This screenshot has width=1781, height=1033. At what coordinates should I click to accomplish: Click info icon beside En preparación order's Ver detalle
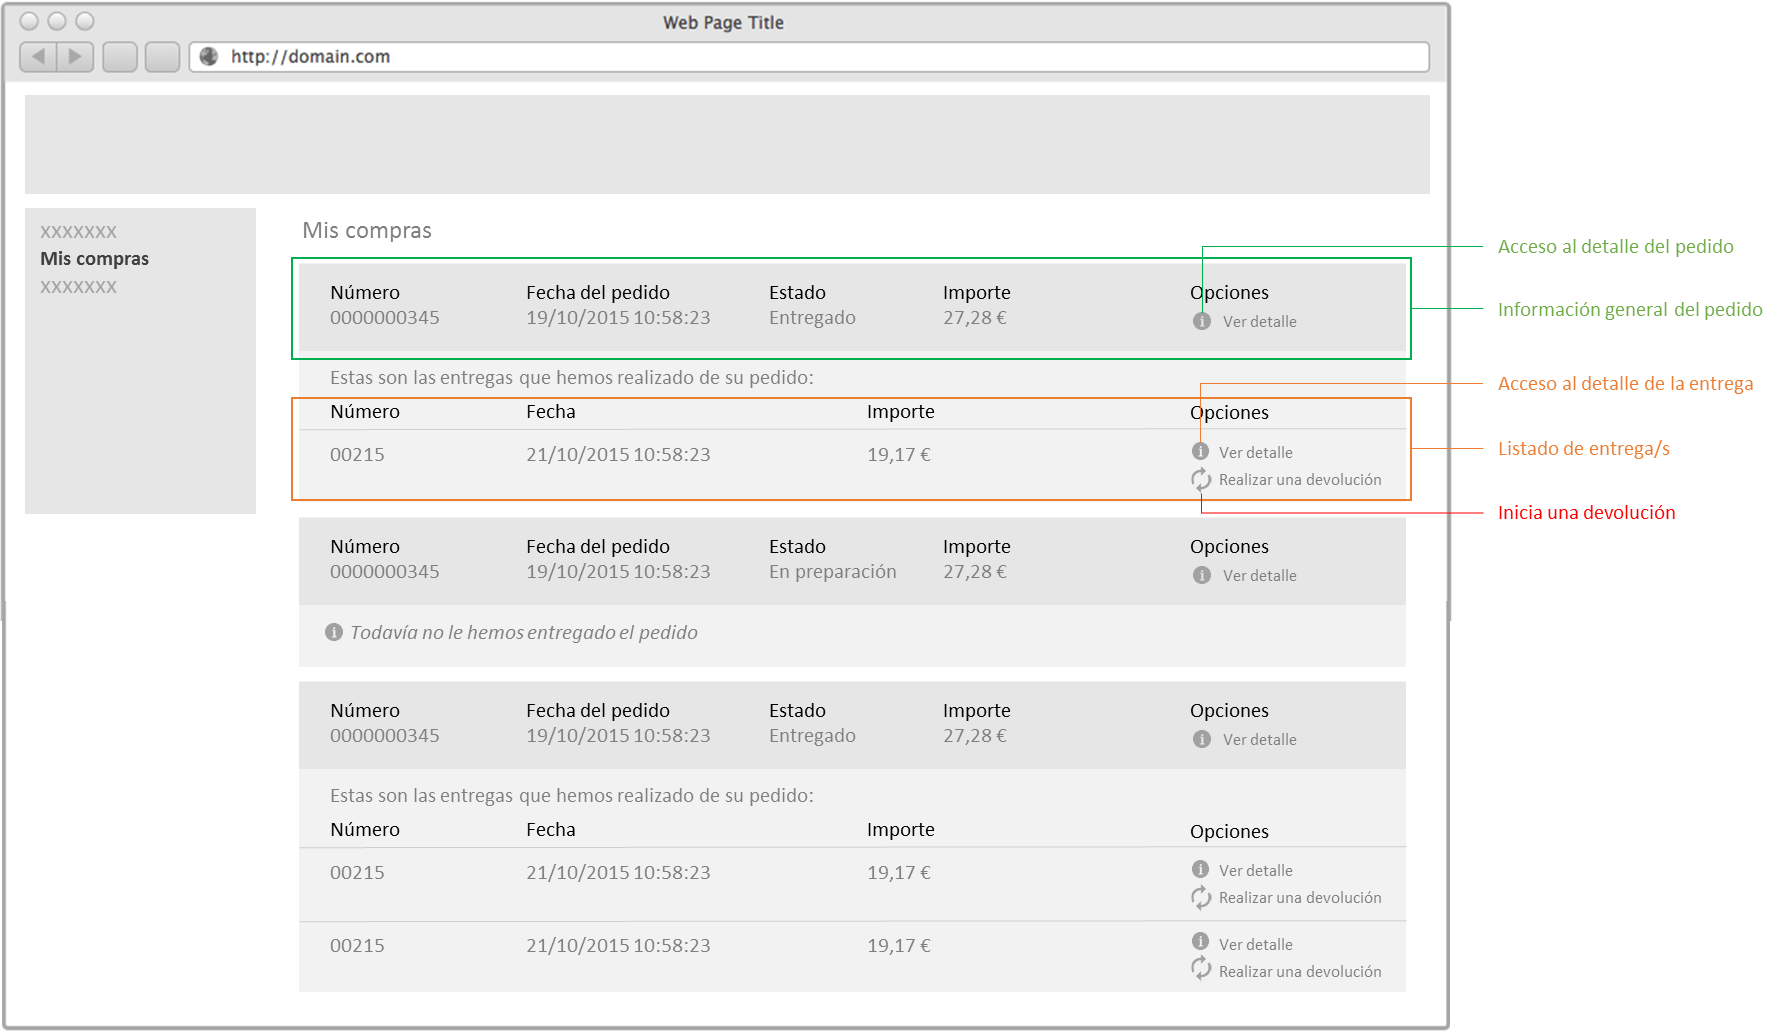[x=1202, y=576]
